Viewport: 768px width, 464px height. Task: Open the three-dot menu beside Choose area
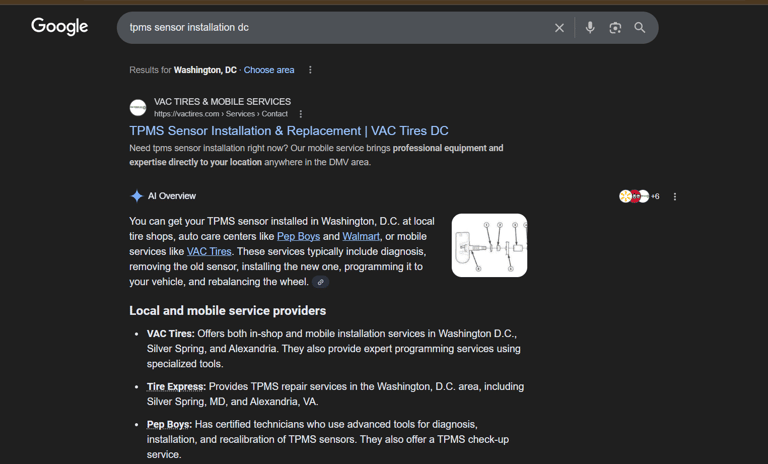pos(310,70)
